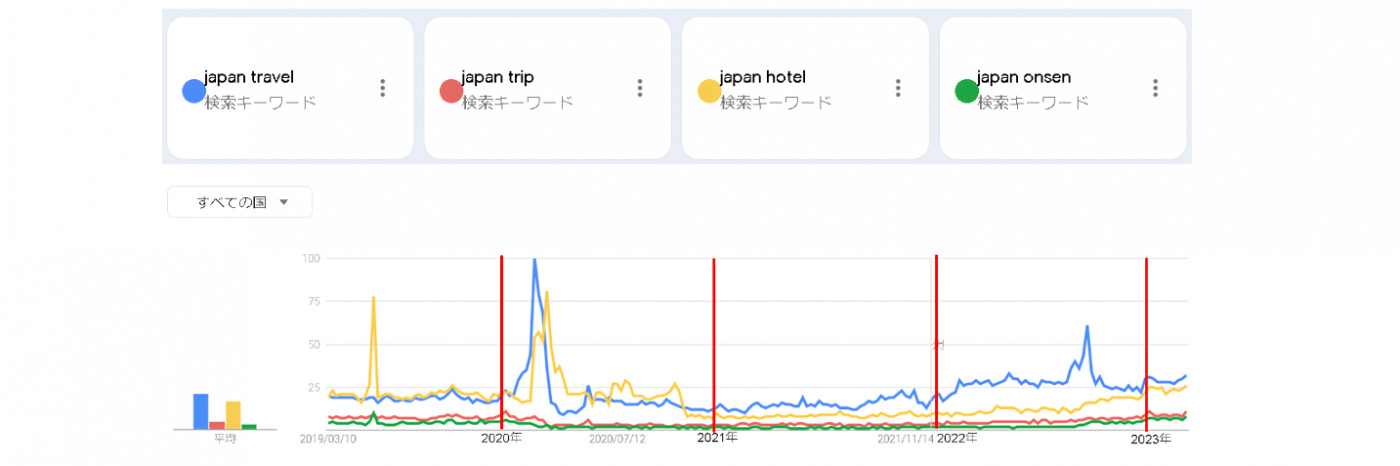
Task: Click the blue japan travel color dot
Action: 194,91
